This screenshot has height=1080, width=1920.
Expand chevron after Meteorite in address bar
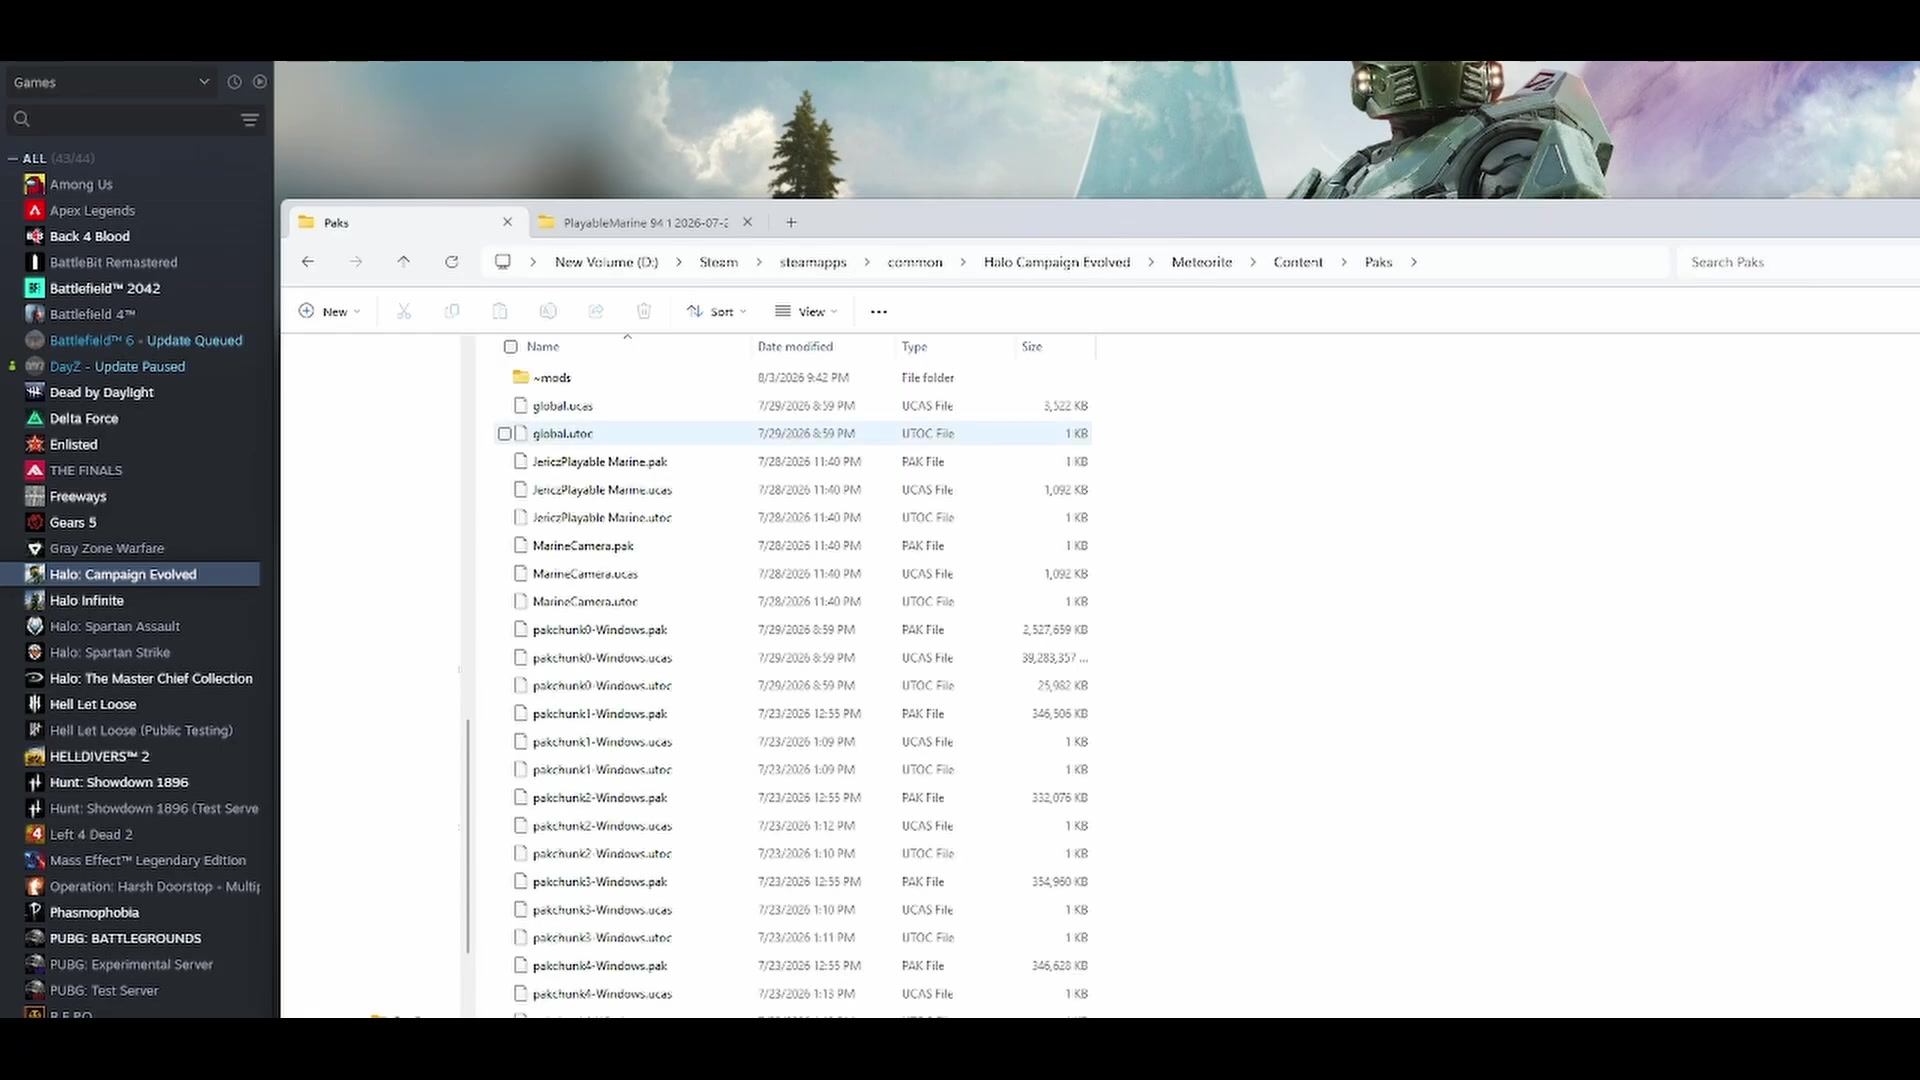click(x=1253, y=262)
